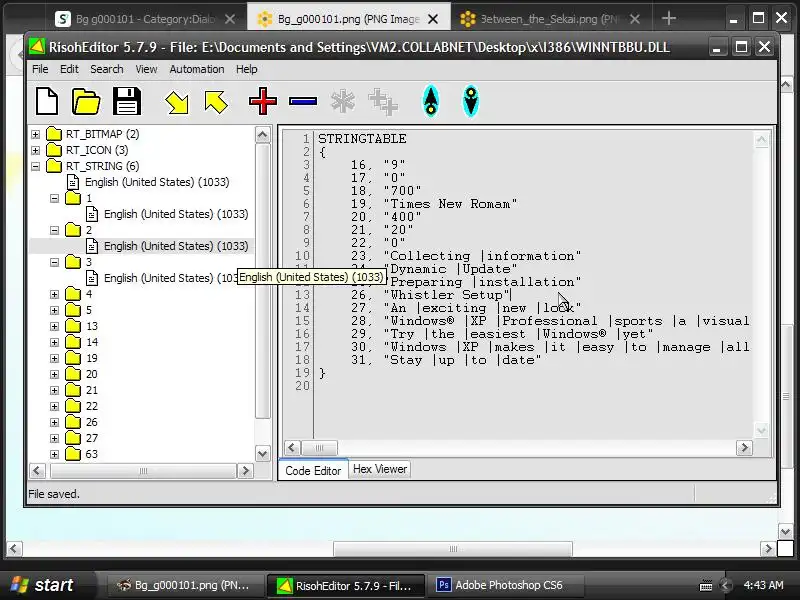The width and height of the screenshot is (800, 600).
Task: Click the yellow down-right arrow toolbar icon
Action: click(x=177, y=102)
